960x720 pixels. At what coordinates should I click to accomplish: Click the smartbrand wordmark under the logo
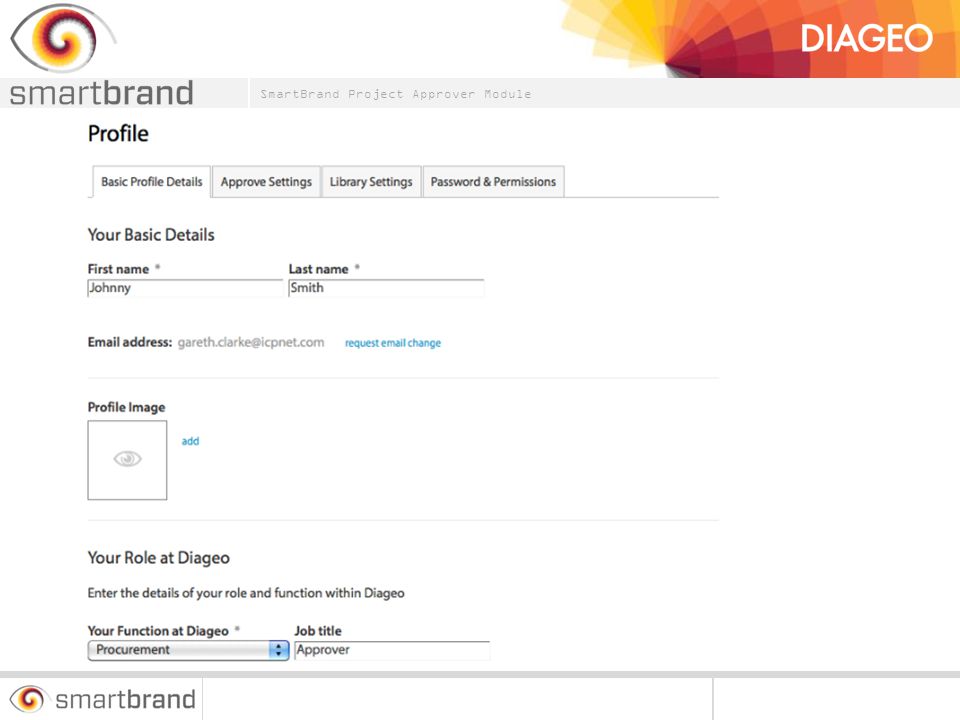pyautogui.click(x=102, y=93)
